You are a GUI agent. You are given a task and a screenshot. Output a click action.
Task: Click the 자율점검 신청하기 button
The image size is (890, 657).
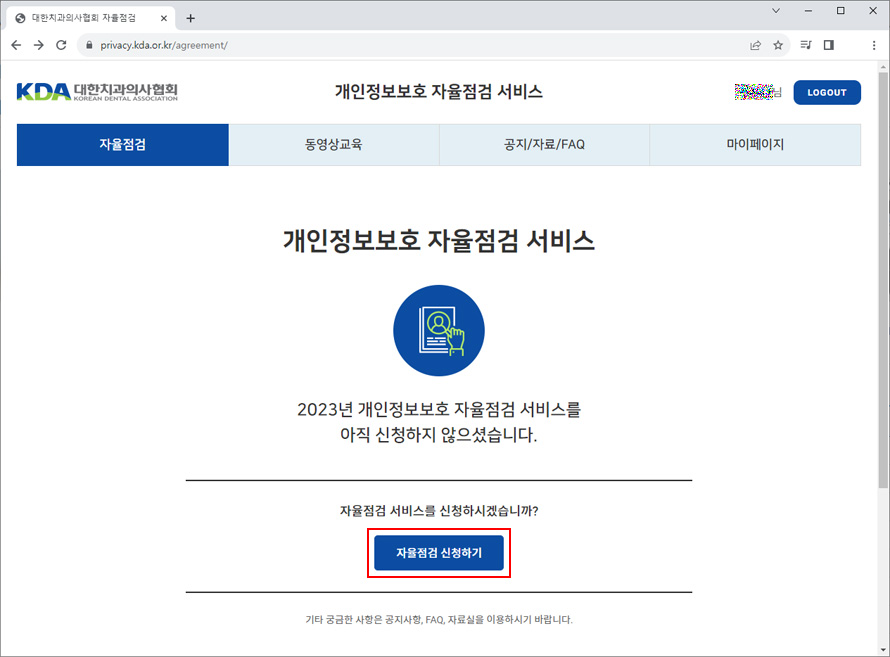pyautogui.click(x=438, y=553)
